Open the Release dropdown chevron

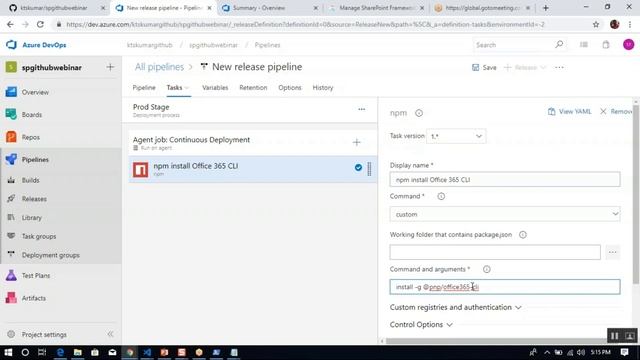tap(543, 67)
